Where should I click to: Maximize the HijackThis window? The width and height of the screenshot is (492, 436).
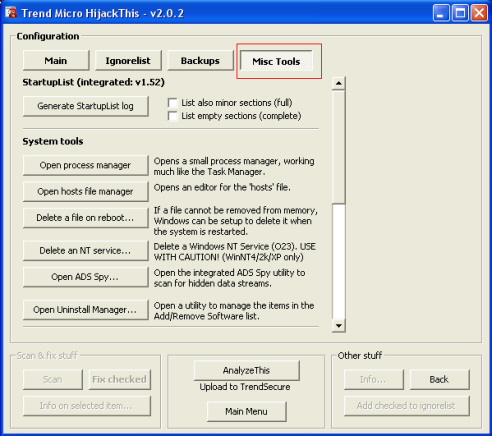[x=460, y=13]
